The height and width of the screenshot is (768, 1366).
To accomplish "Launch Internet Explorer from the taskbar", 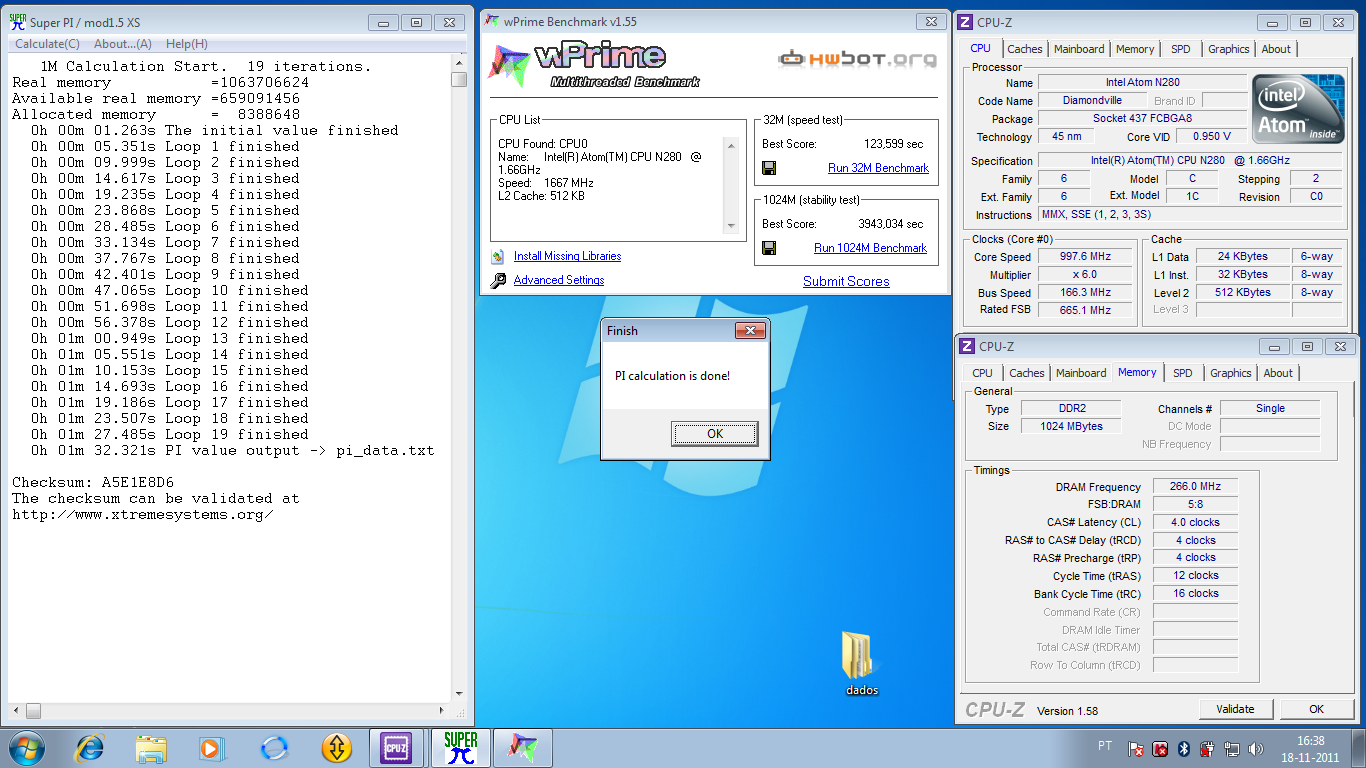I will pyautogui.click(x=90, y=748).
